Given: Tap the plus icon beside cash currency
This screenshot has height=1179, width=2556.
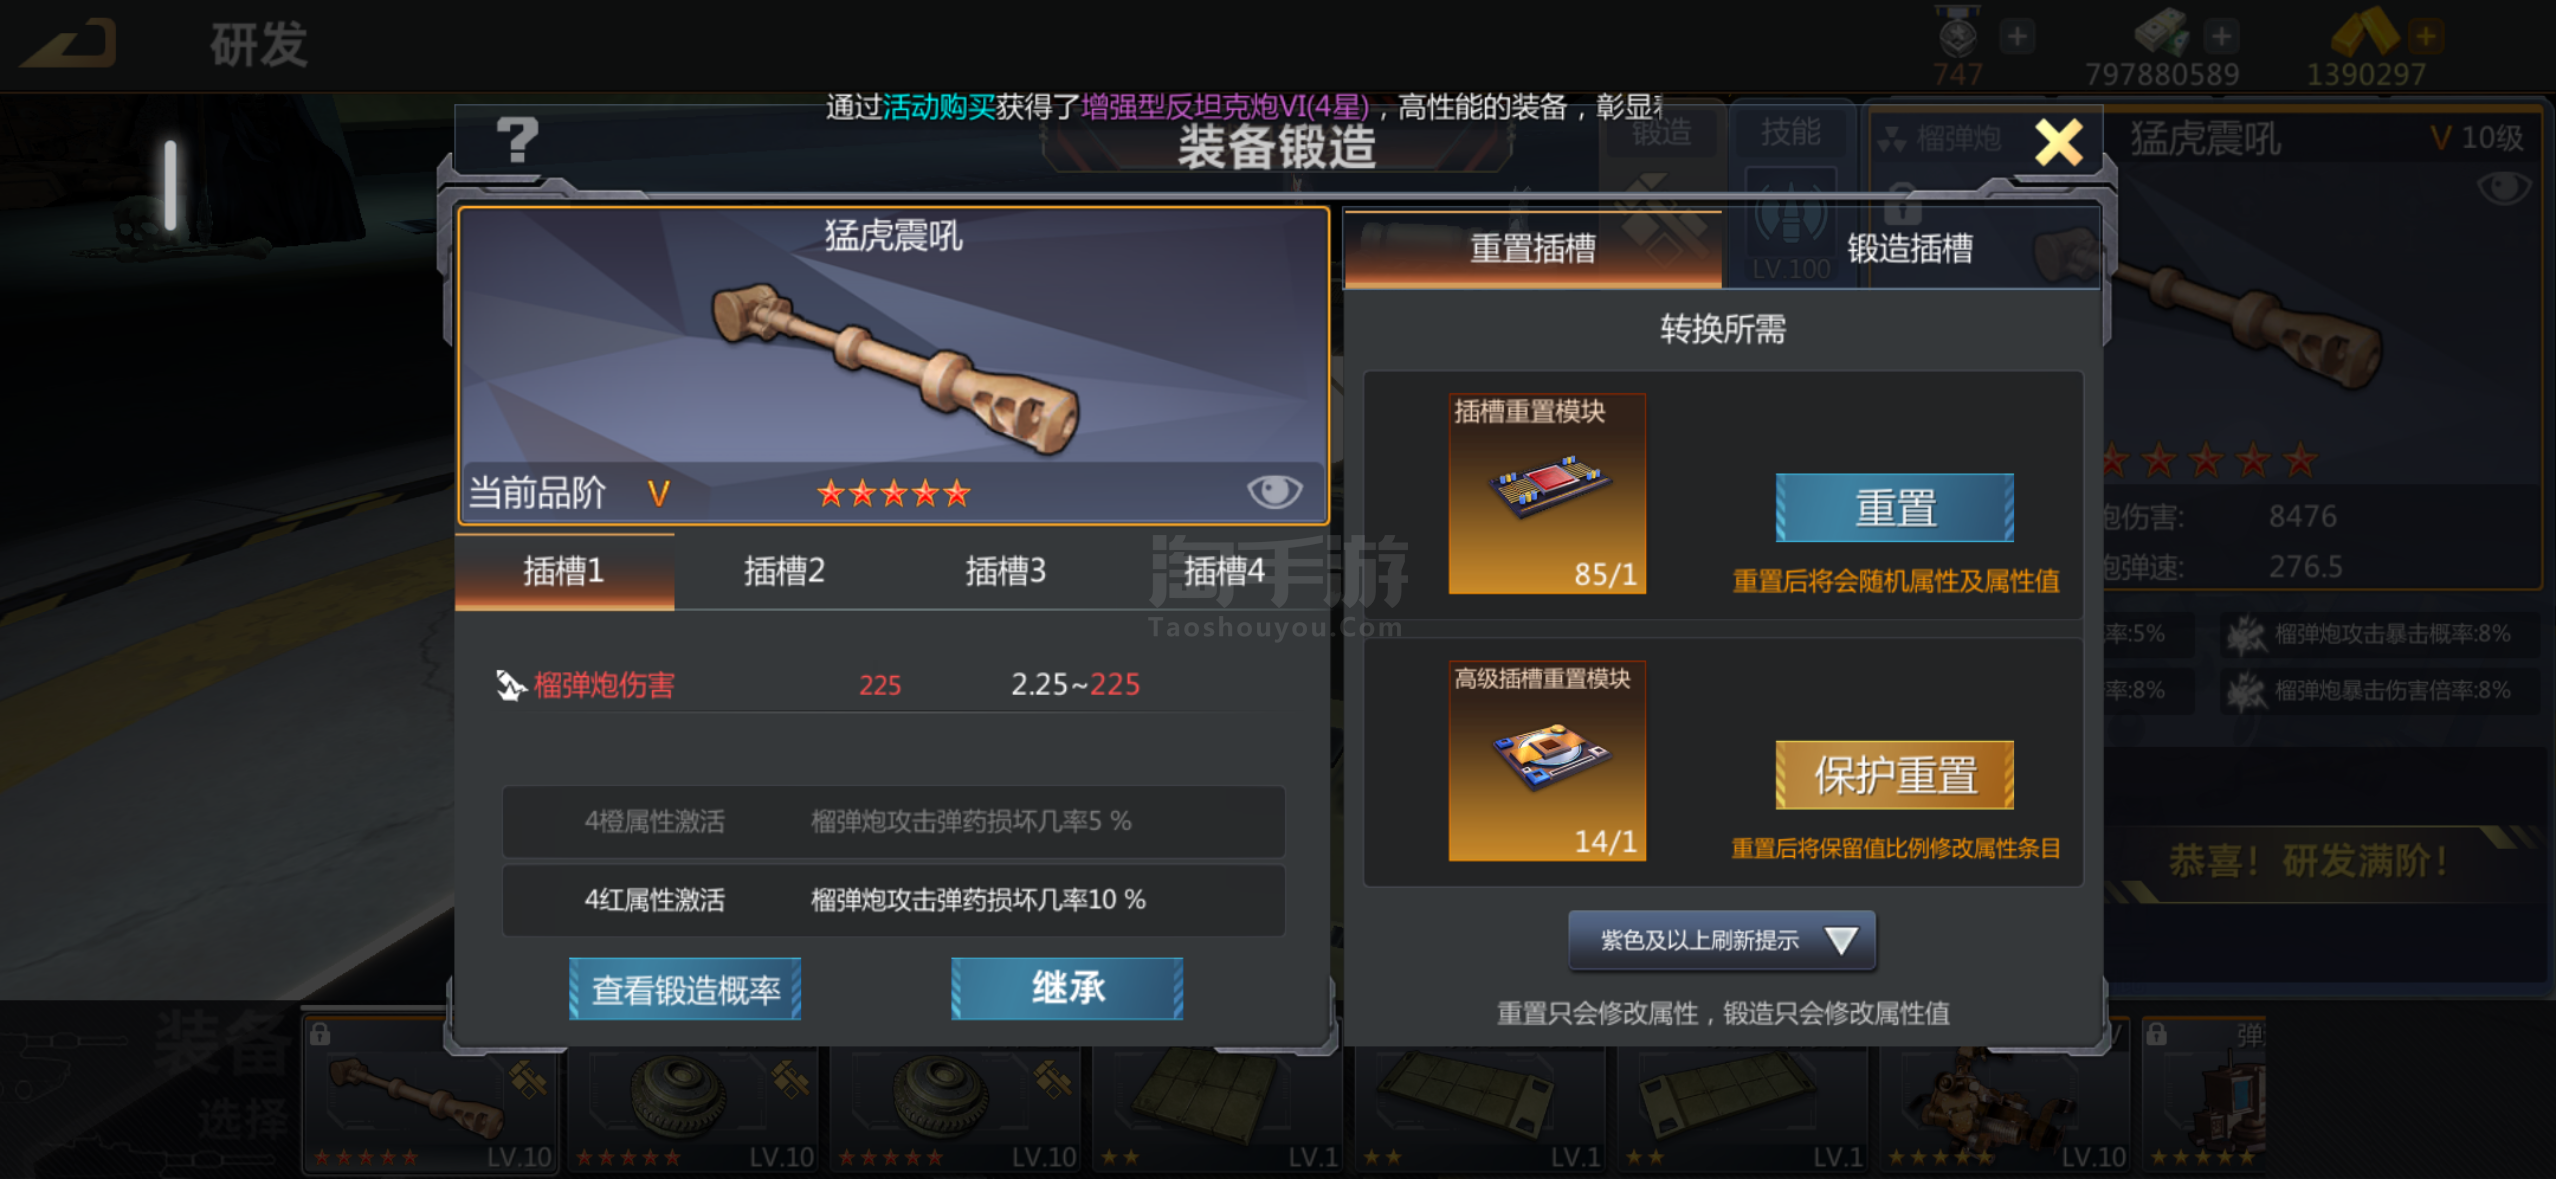Looking at the screenshot, I should pos(2221,37).
